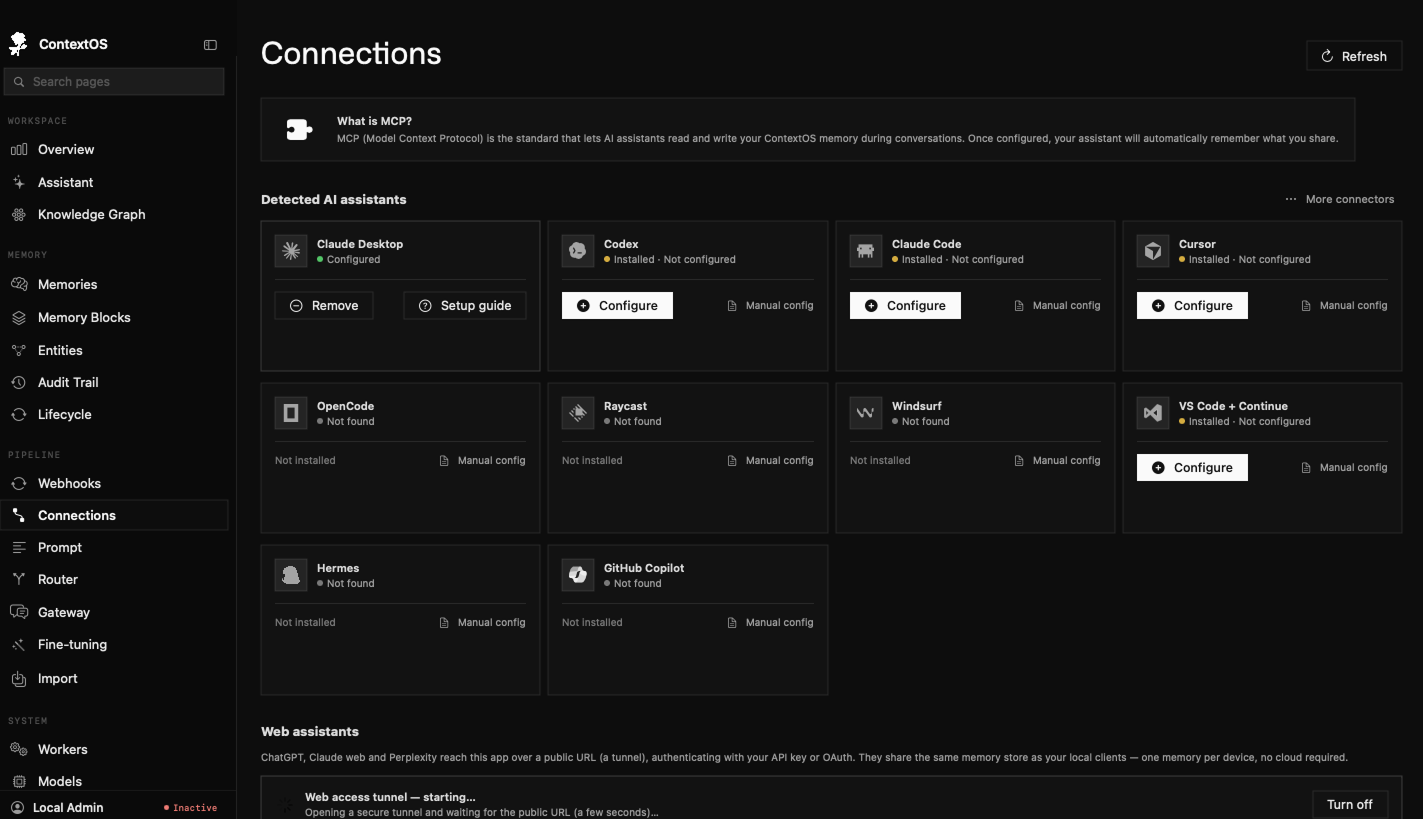Click the Raycast assistant icon
This screenshot has height=819, width=1423.
pos(578,413)
